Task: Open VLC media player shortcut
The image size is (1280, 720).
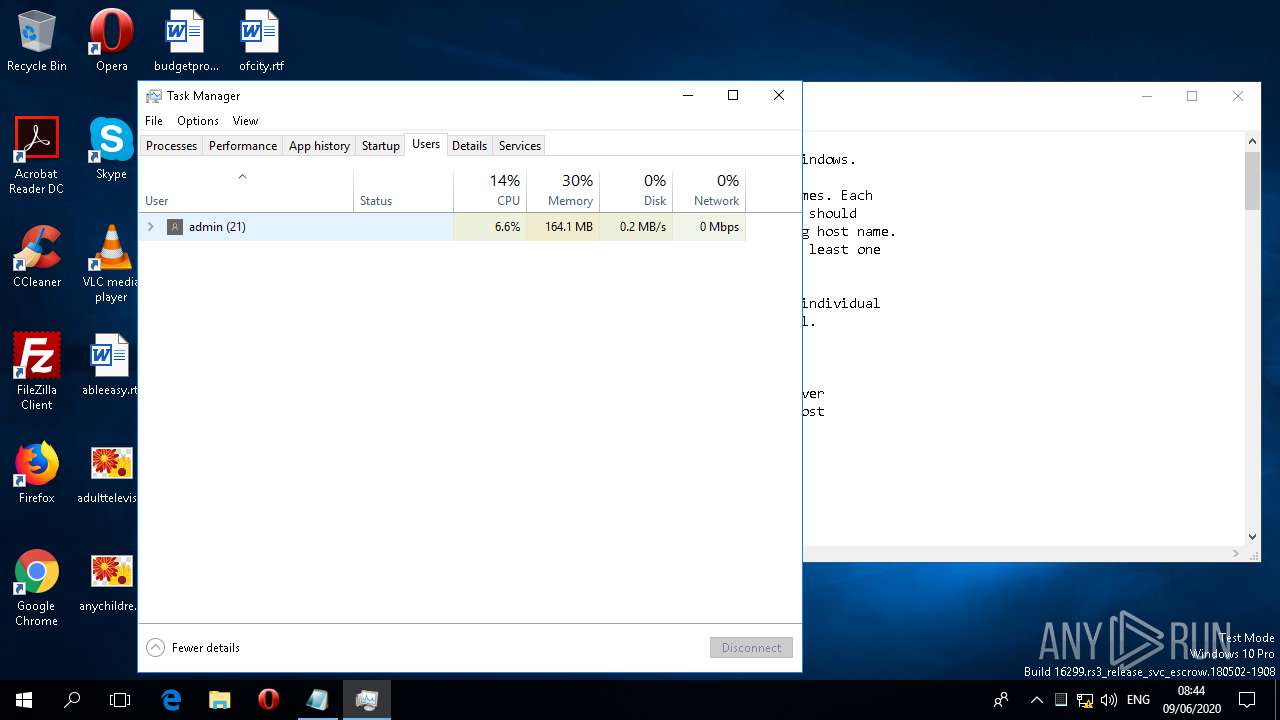Action: [111, 264]
